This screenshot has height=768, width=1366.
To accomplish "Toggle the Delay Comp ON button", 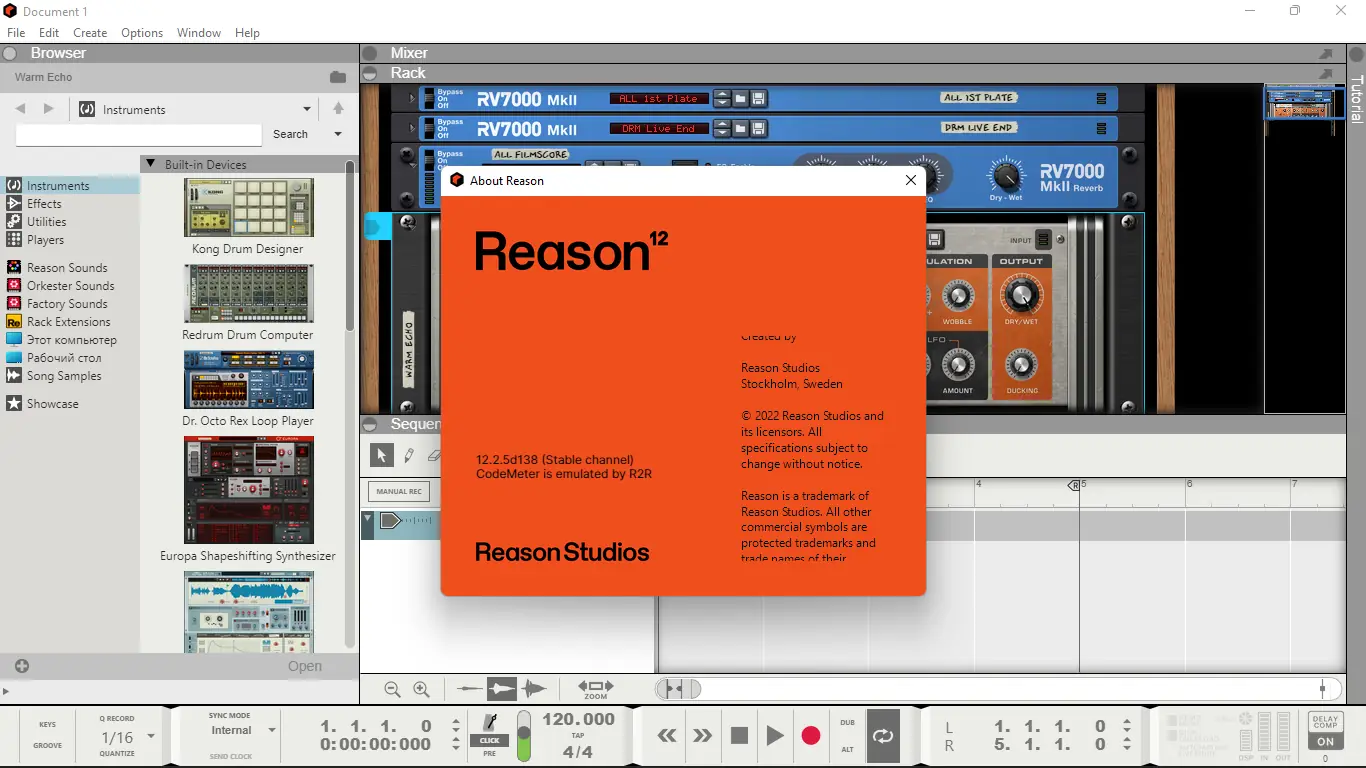I will pos(1326,742).
